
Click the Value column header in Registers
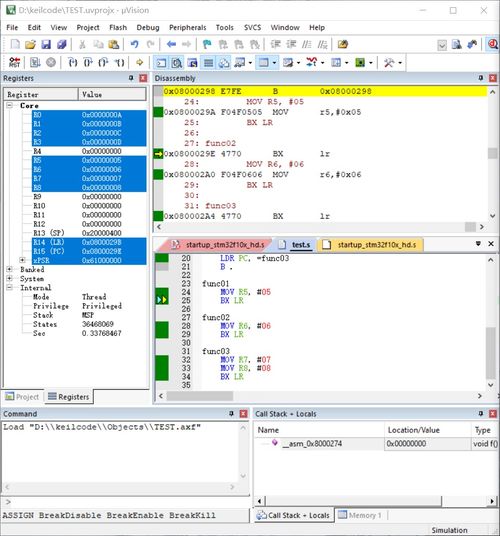click(x=112, y=94)
